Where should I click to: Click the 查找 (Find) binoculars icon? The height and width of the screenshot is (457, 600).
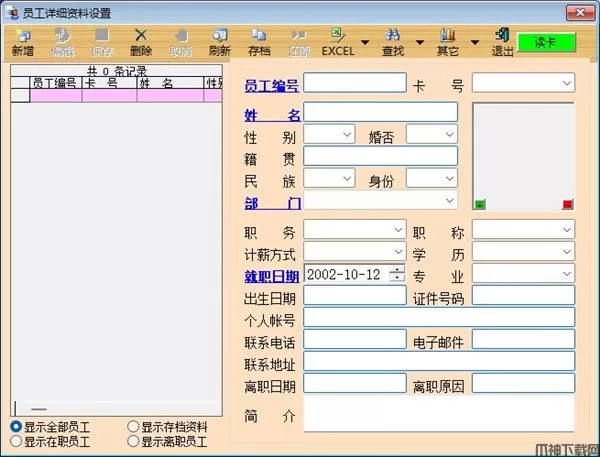[x=392, y=37]
